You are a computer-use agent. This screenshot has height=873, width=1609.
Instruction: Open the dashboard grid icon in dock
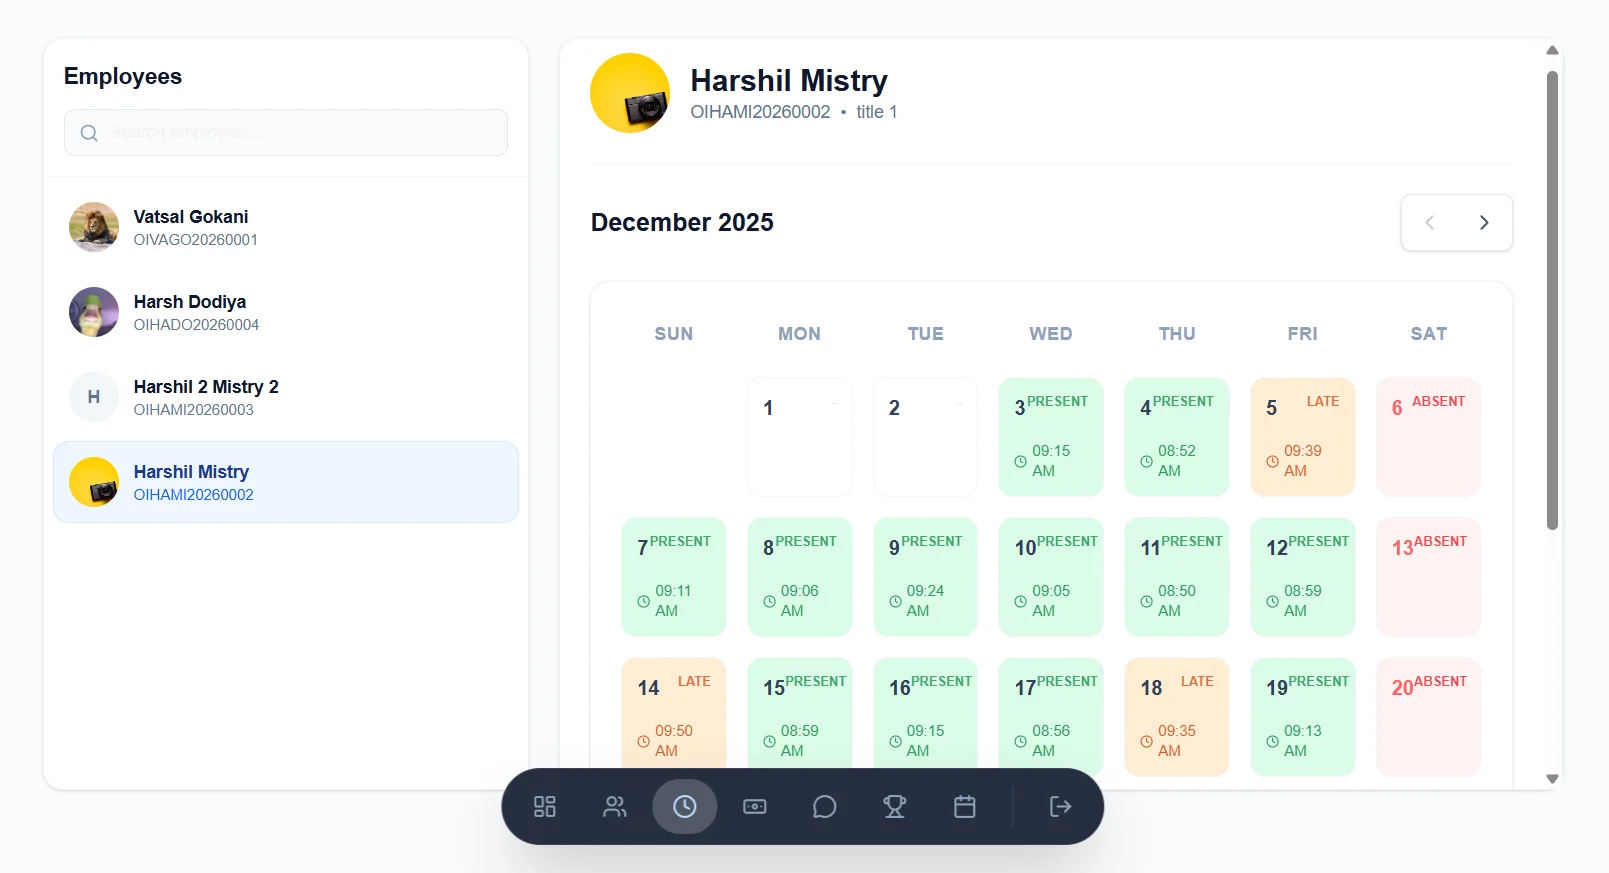tap(545, 807)
